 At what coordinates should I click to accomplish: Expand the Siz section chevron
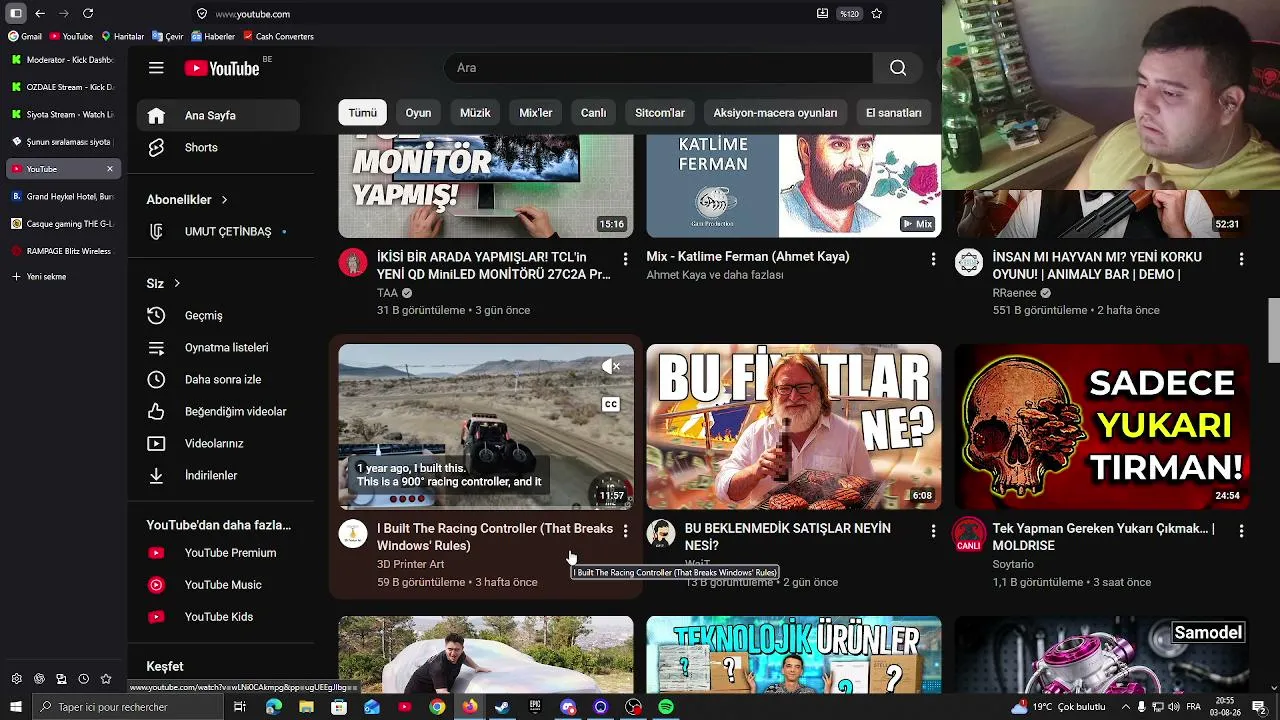pyautogui.click(x=177, y=283)
